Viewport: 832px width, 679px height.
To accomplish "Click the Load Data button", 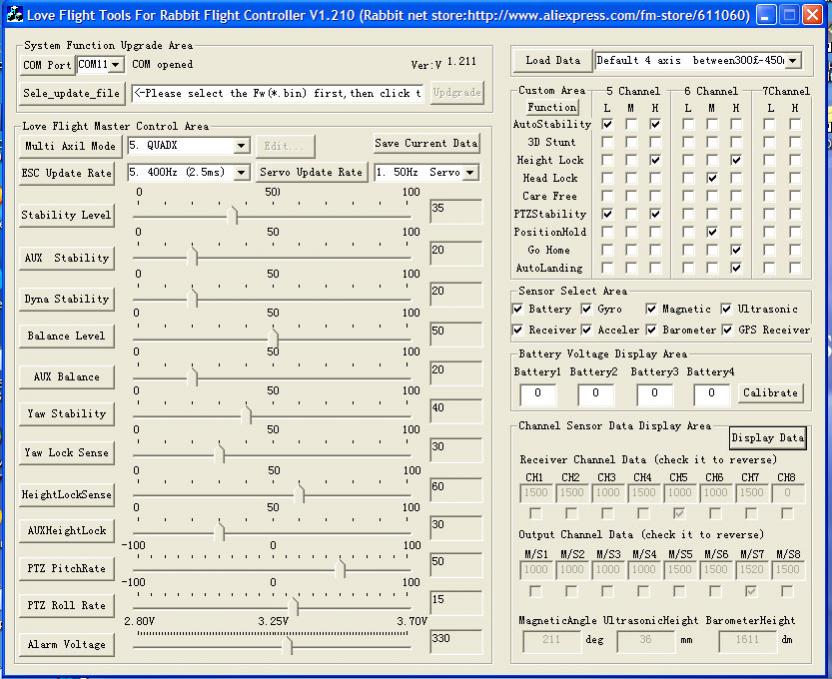I will pyautogui.click(x=552, y=60).
